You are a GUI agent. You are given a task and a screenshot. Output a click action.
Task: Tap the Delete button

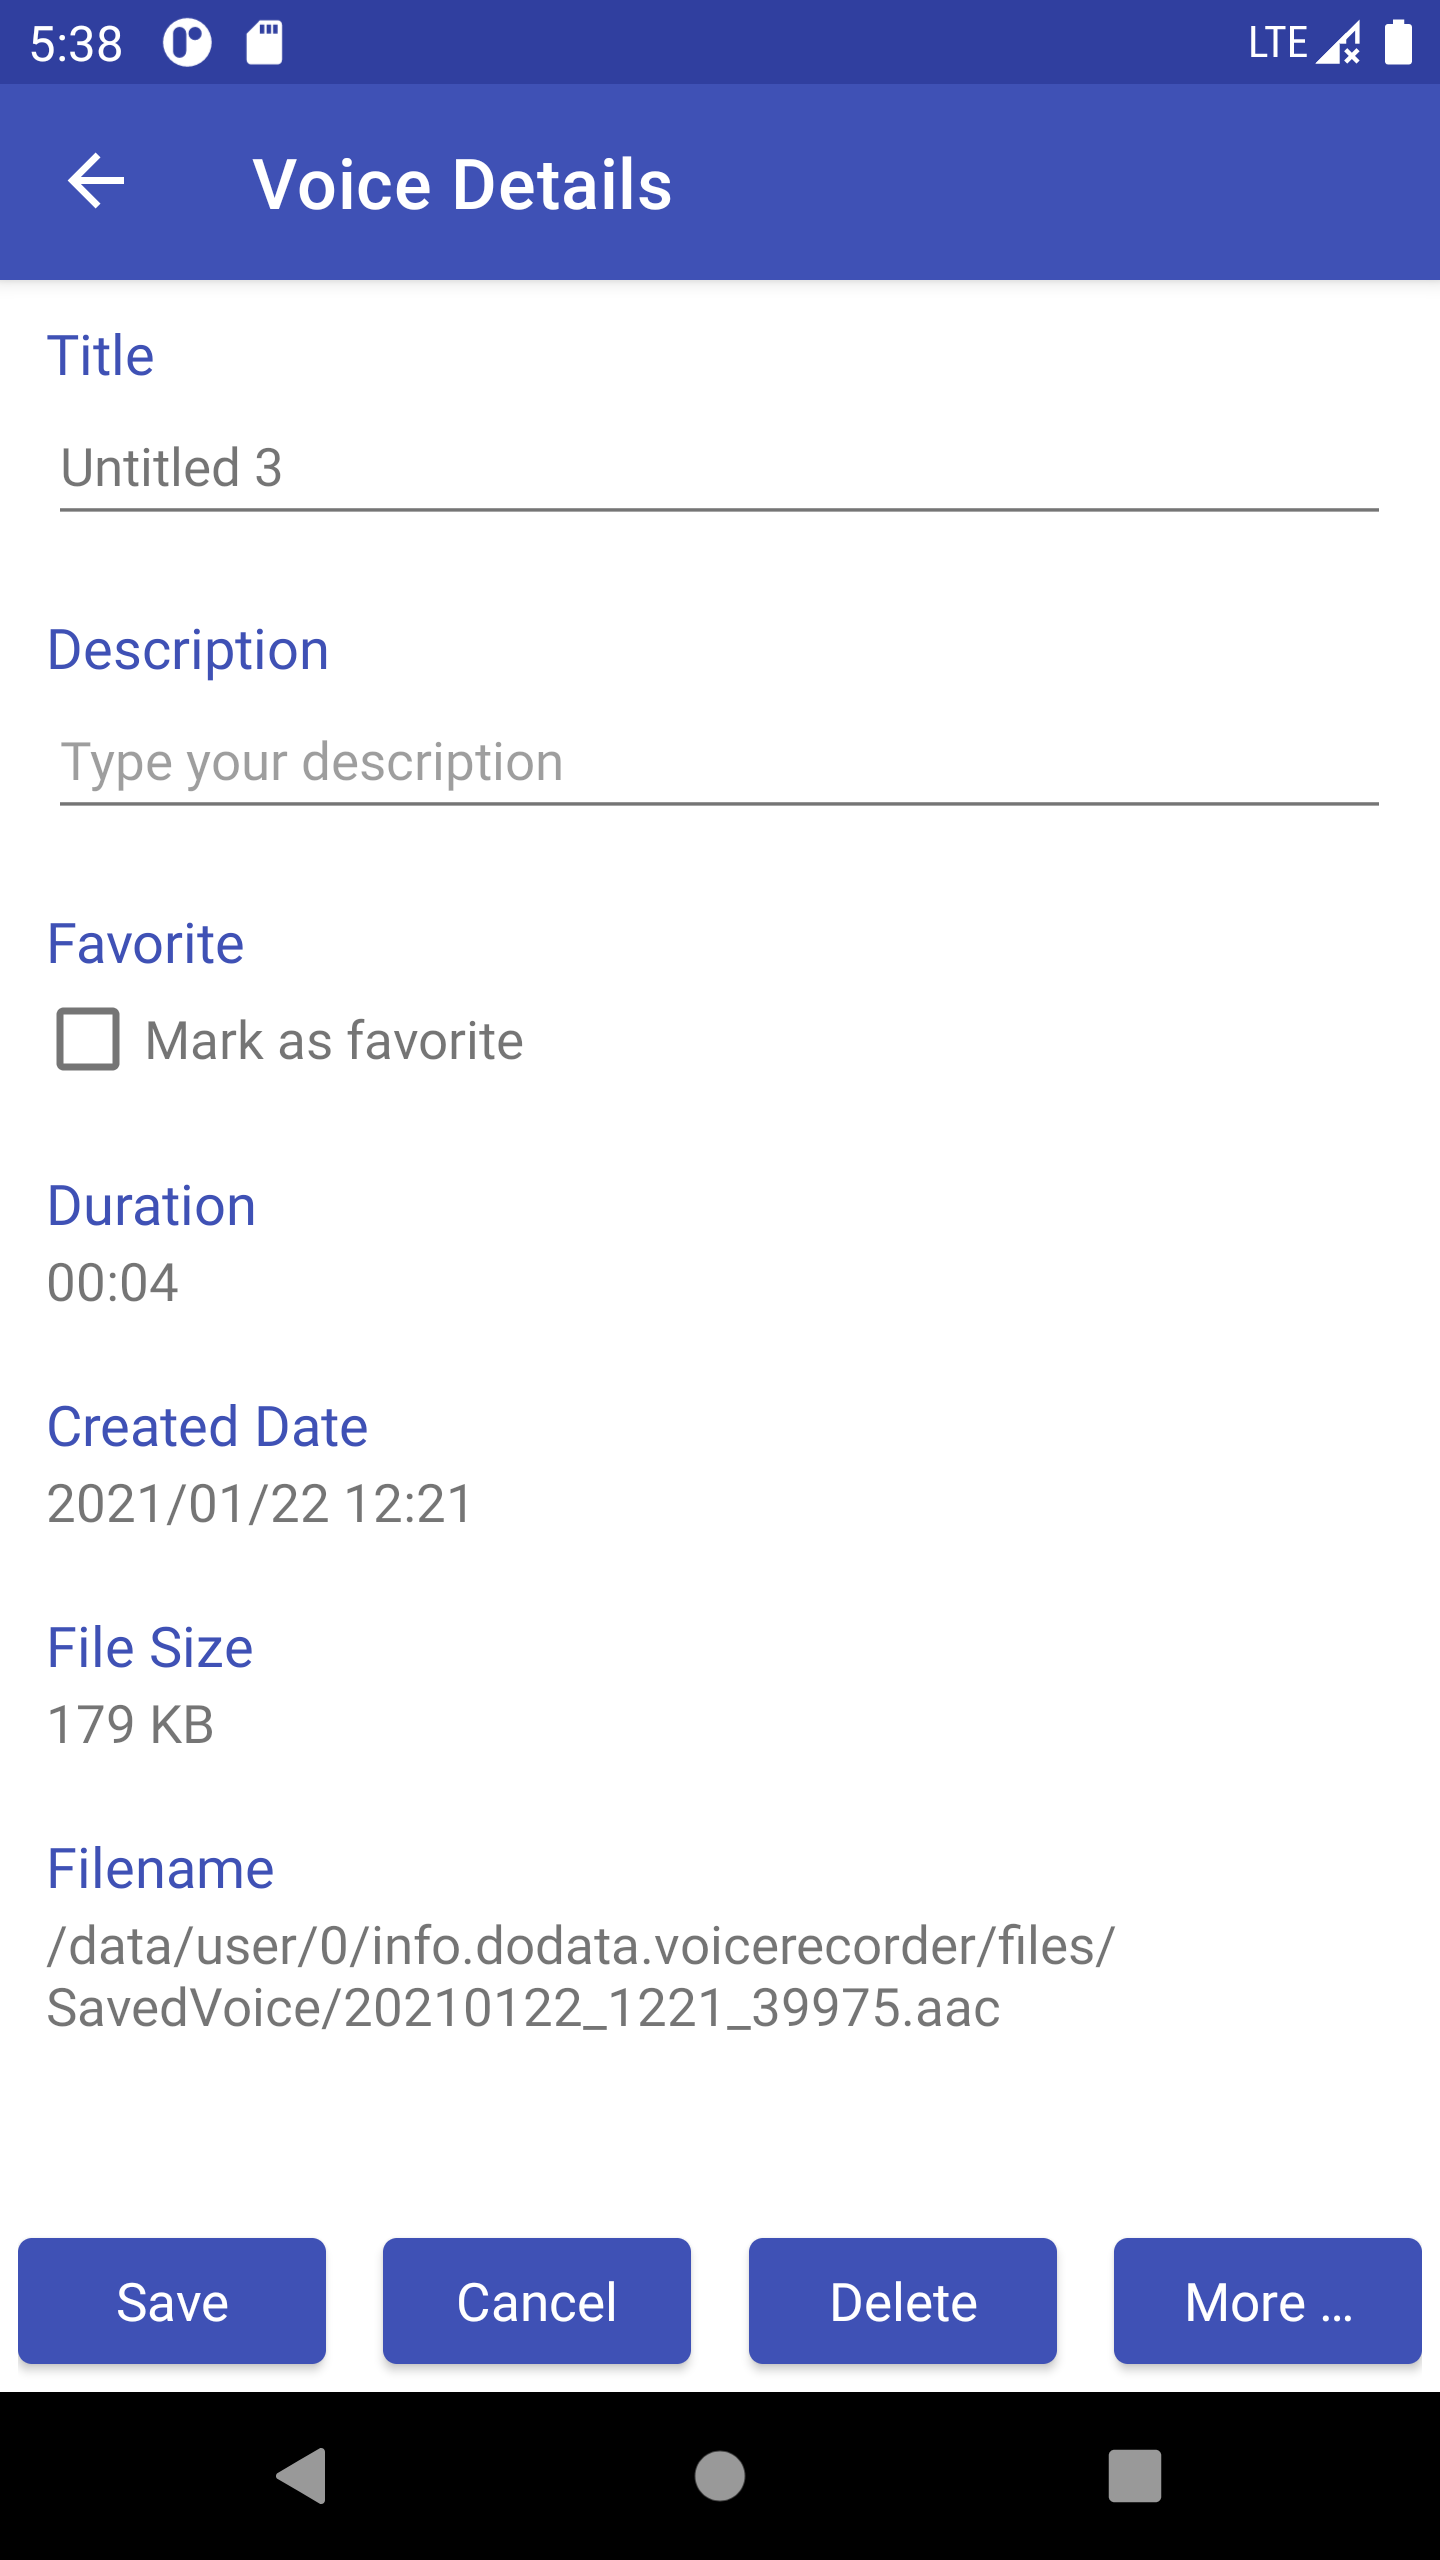pyautogui.click(x=902, y=2301)
